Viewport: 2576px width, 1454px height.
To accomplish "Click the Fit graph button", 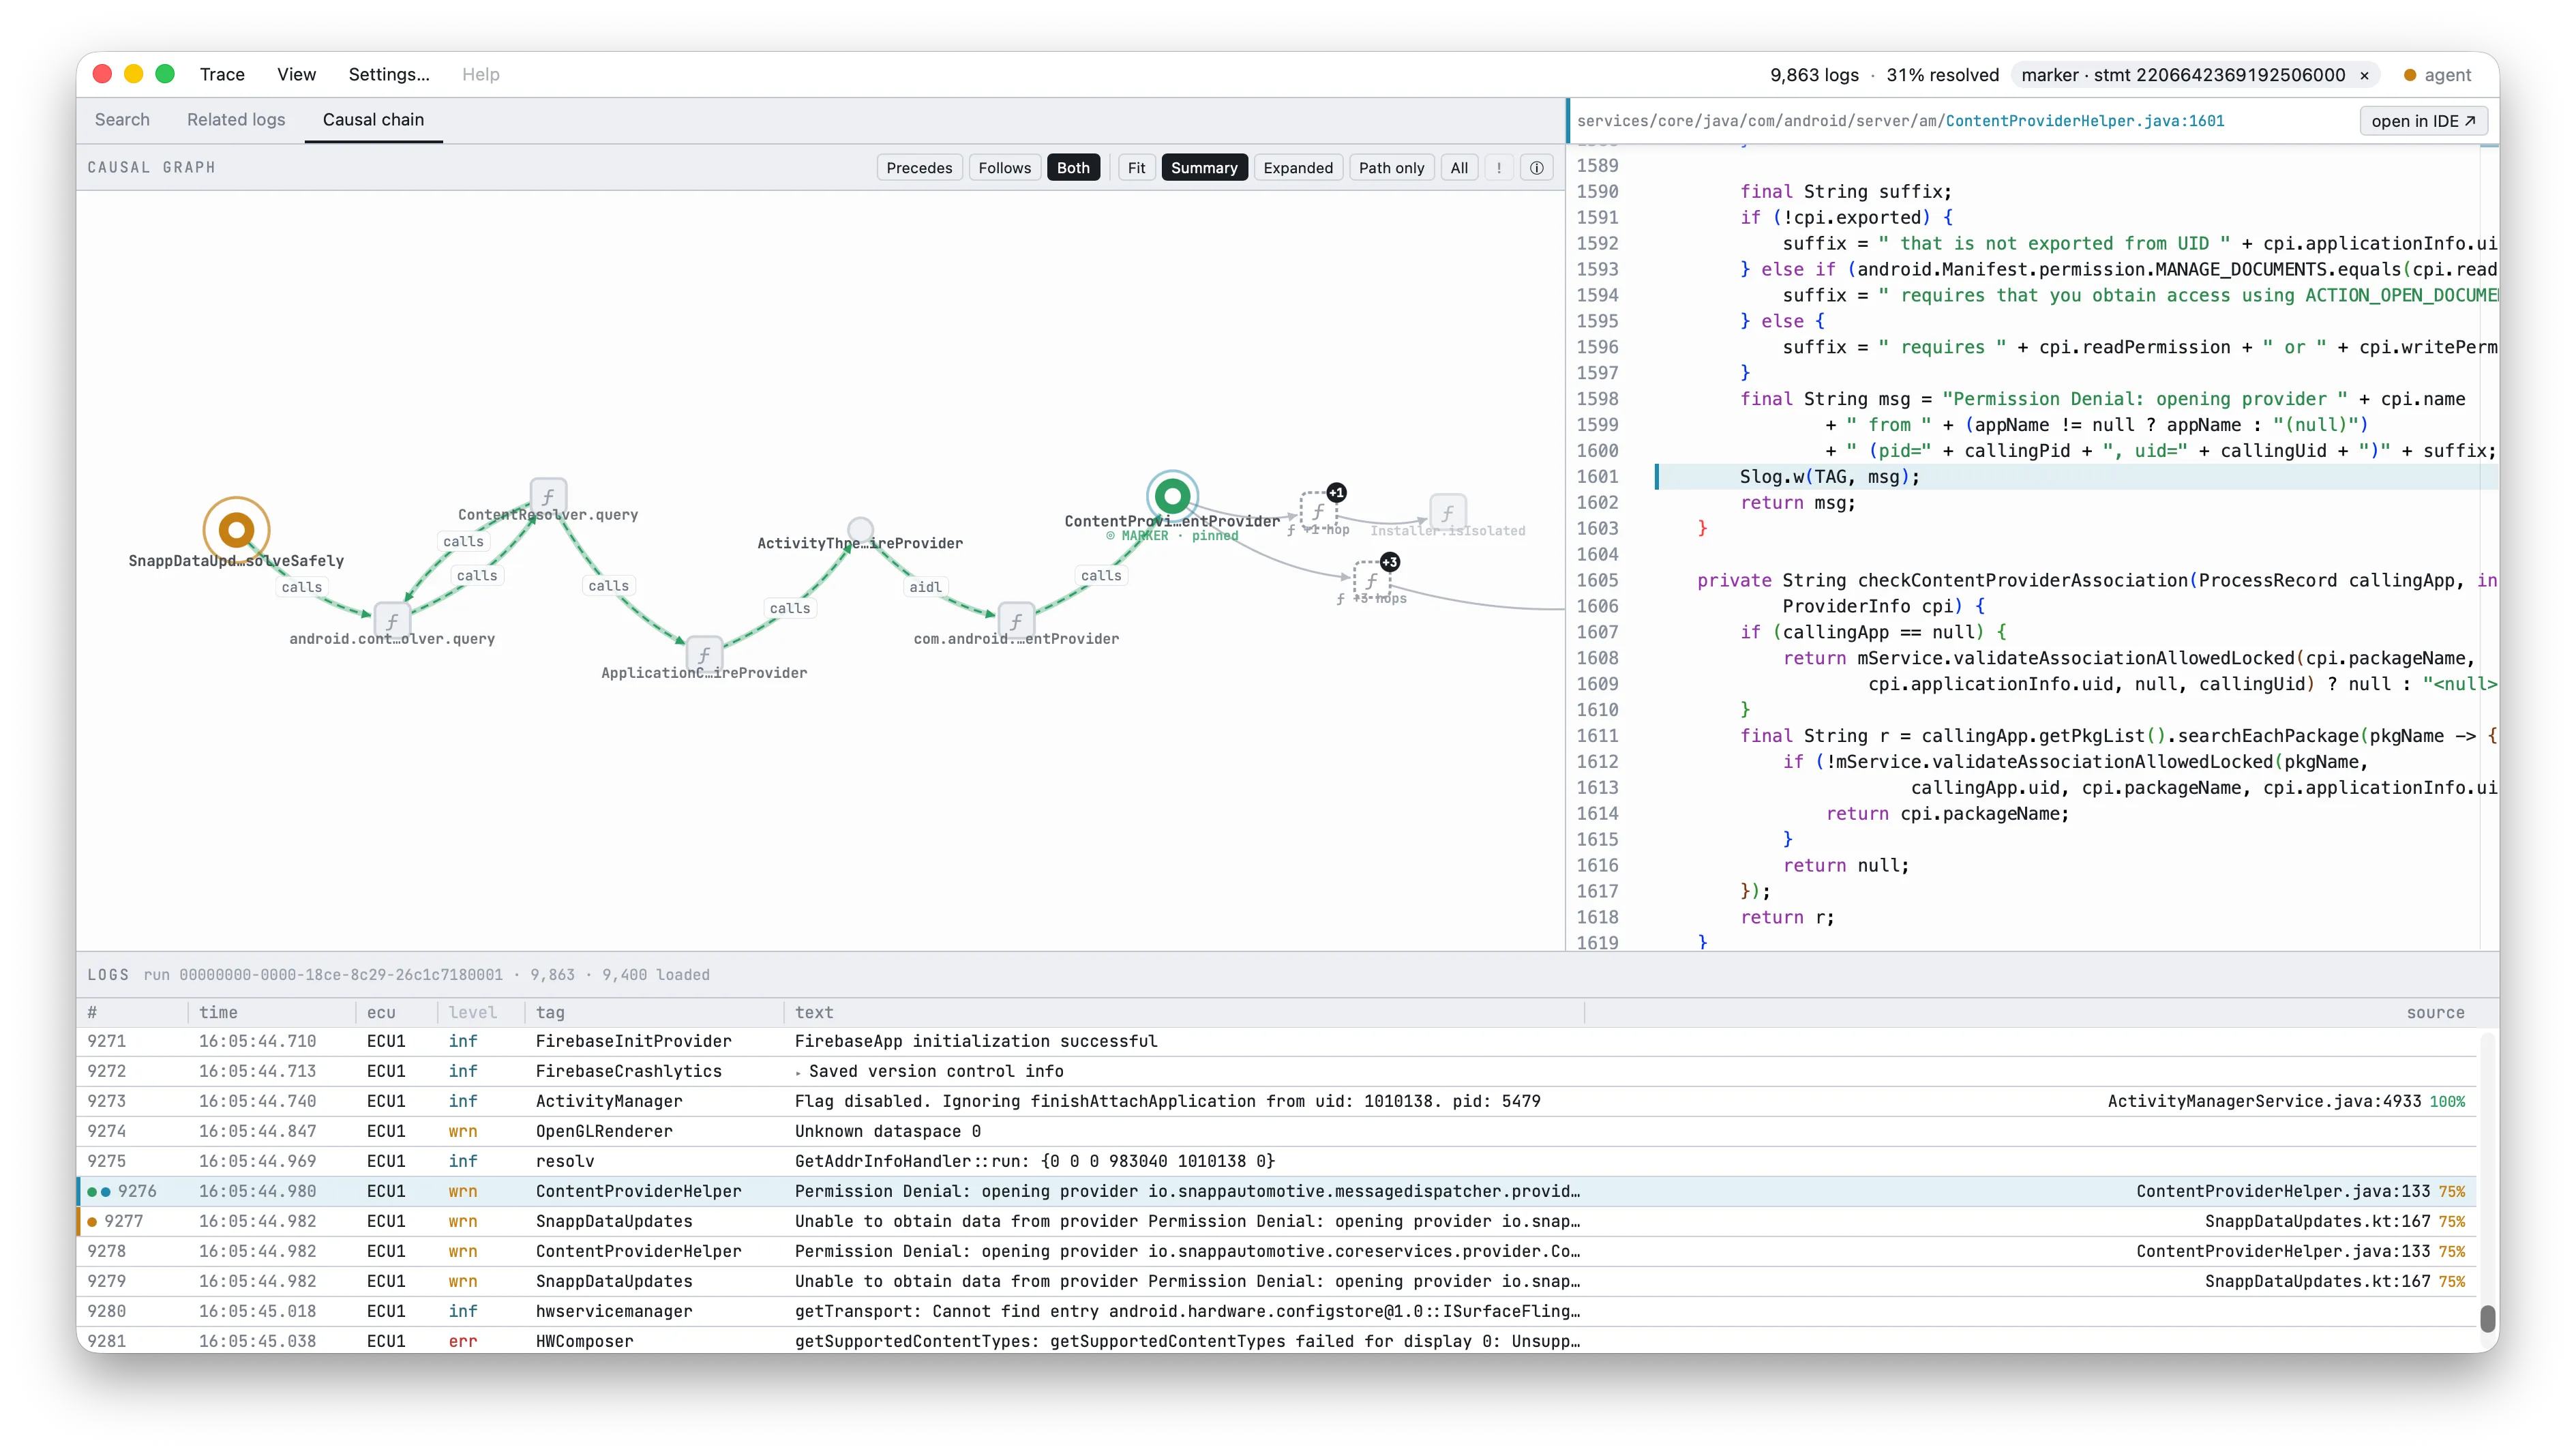I will [1136, 168].
